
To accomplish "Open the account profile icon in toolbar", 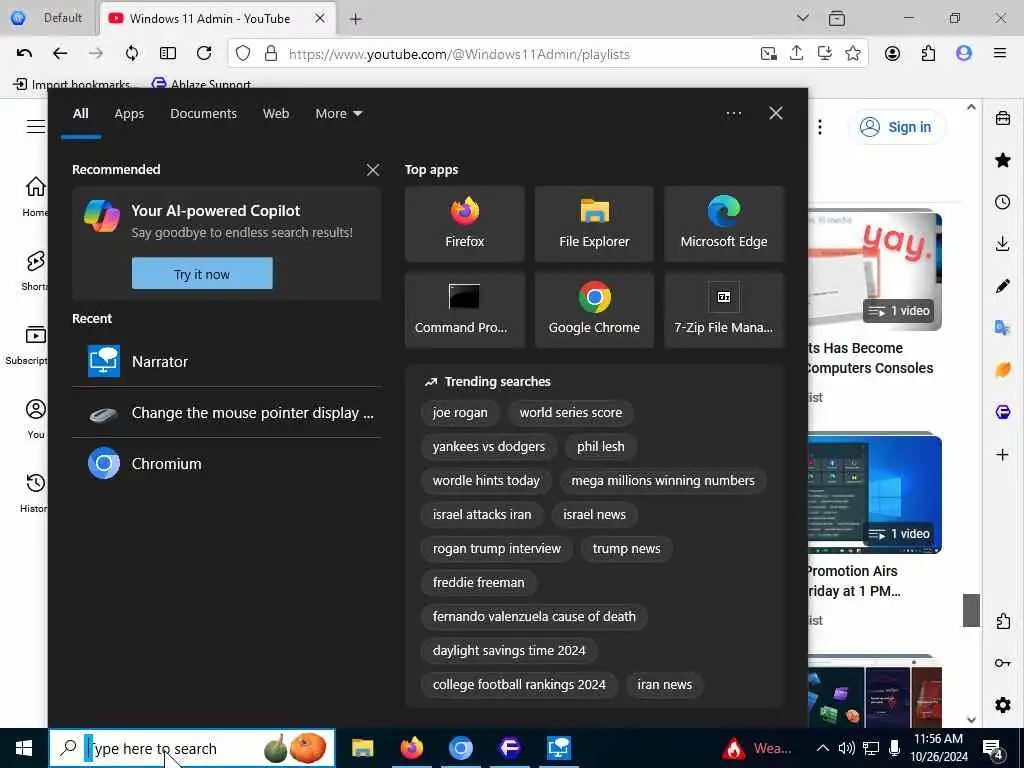I will [892, 54].
